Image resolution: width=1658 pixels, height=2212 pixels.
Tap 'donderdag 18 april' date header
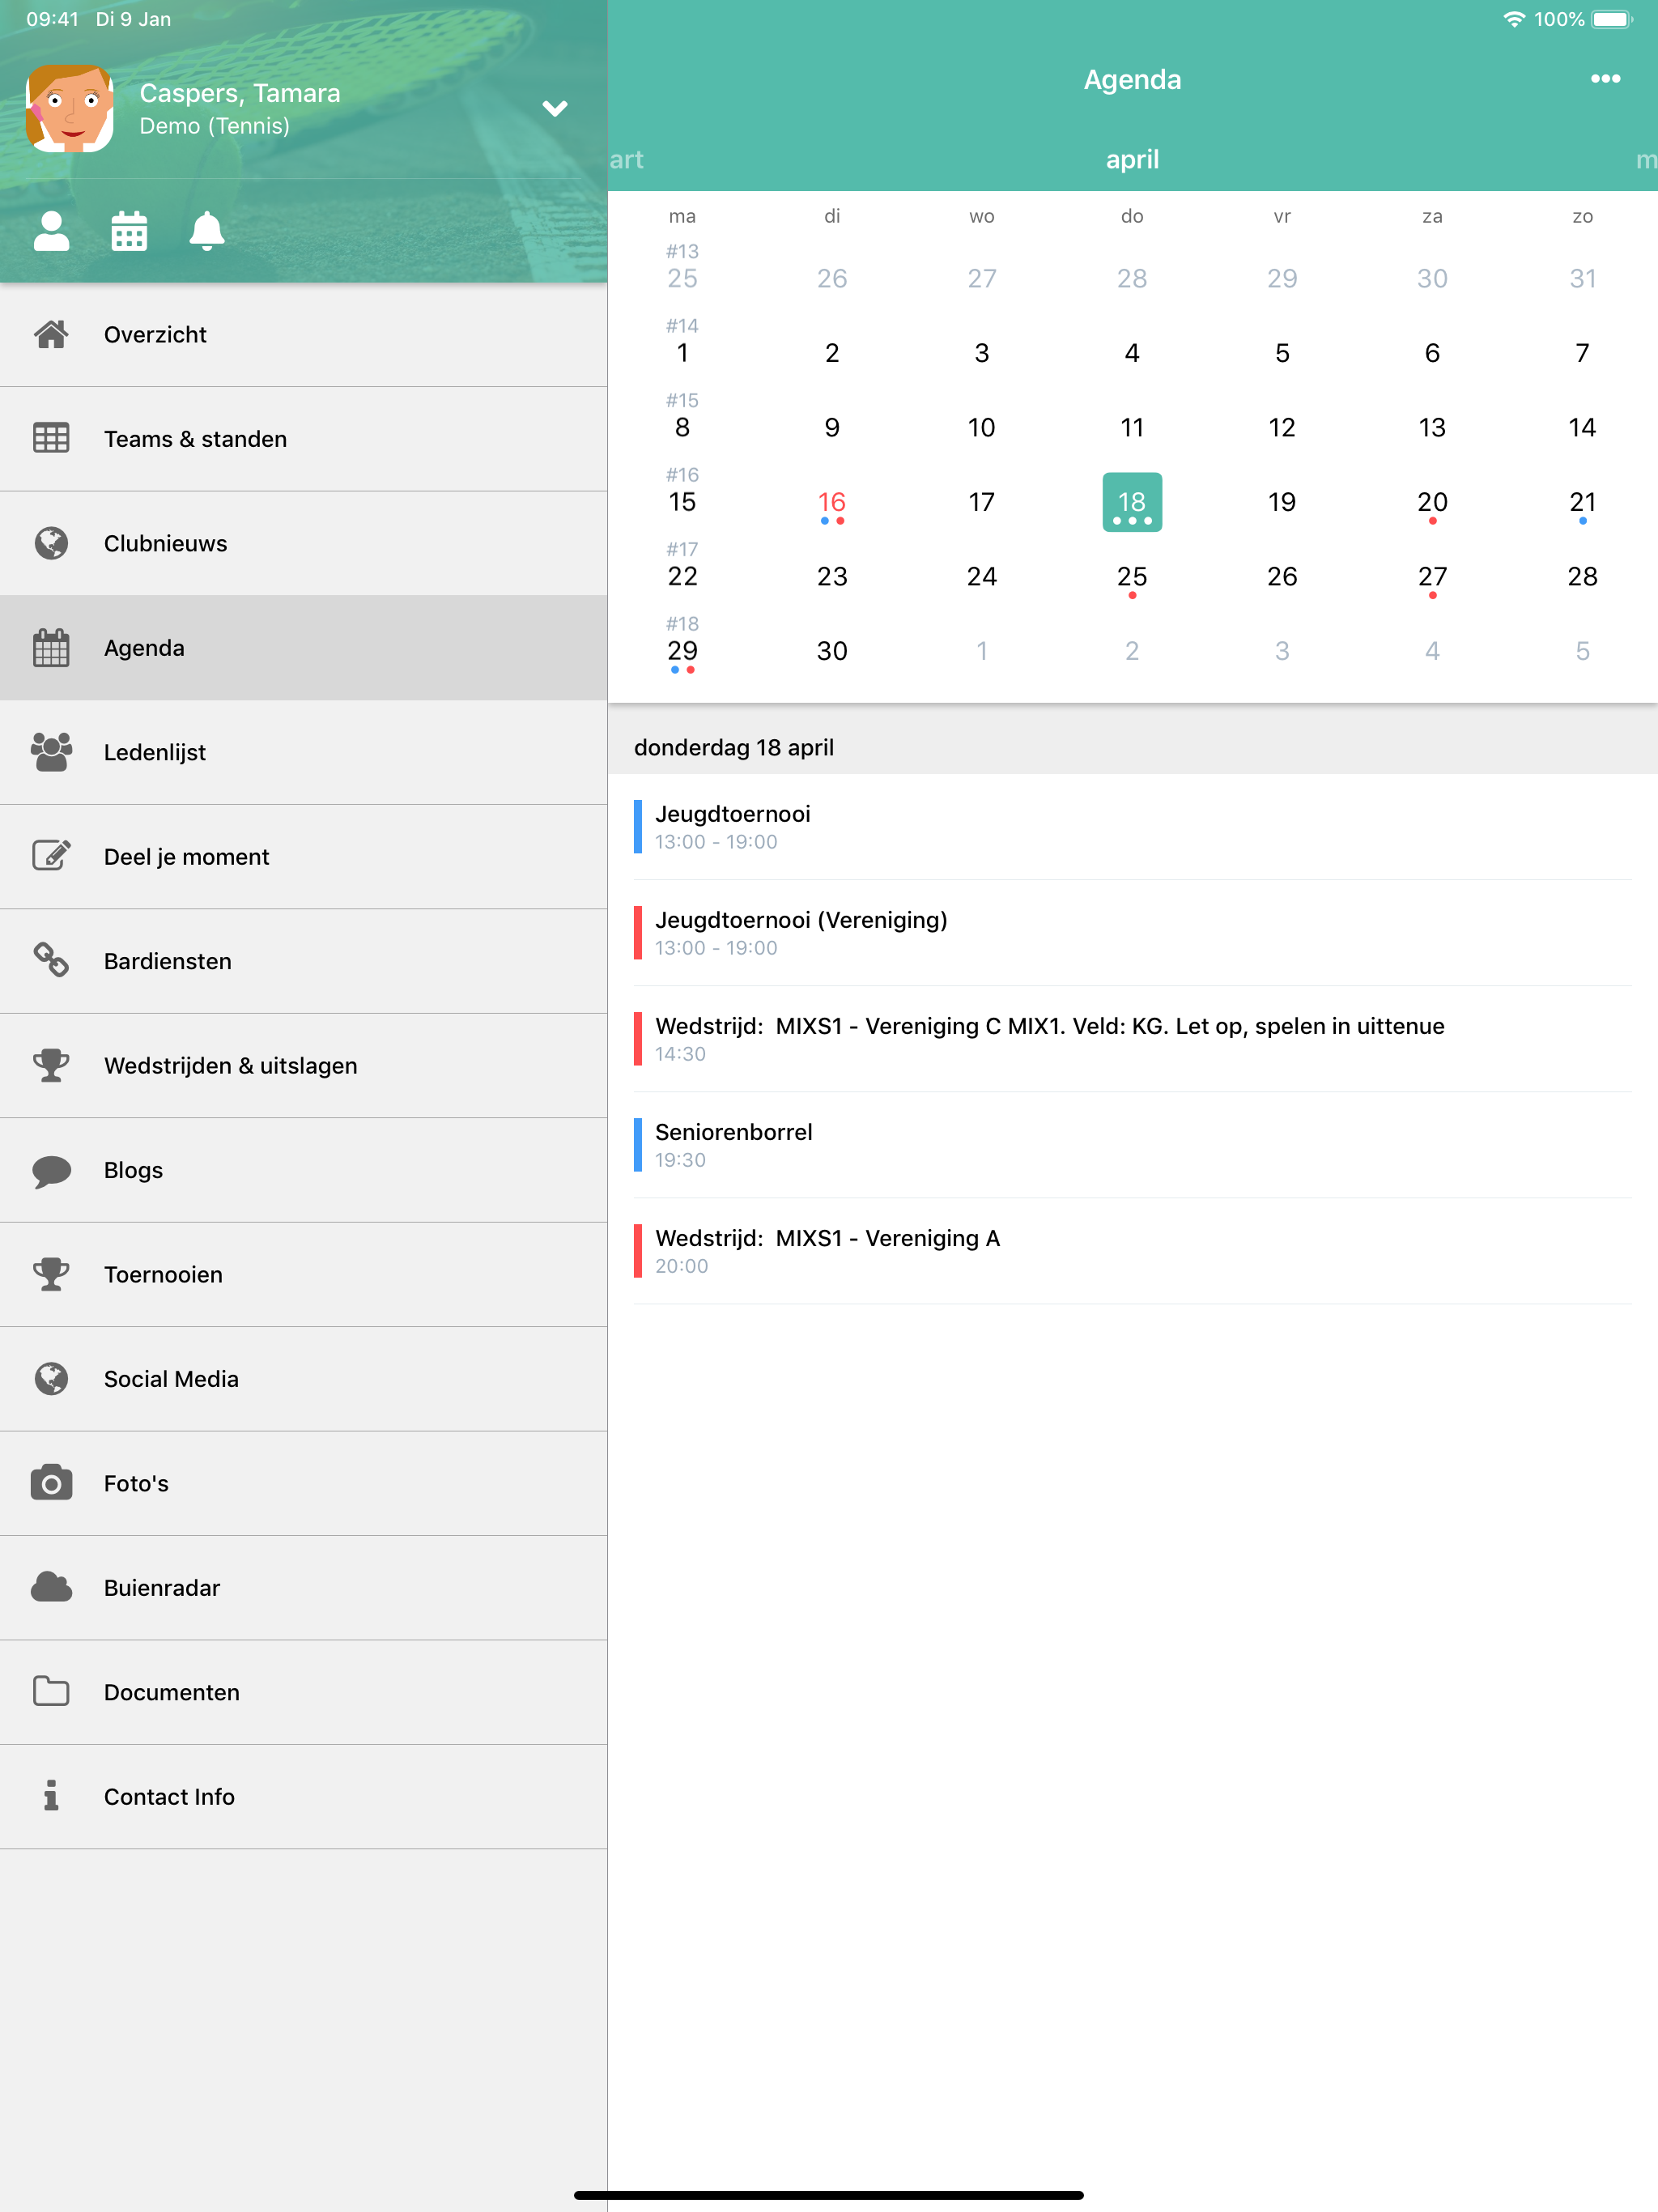click(734, 747)
